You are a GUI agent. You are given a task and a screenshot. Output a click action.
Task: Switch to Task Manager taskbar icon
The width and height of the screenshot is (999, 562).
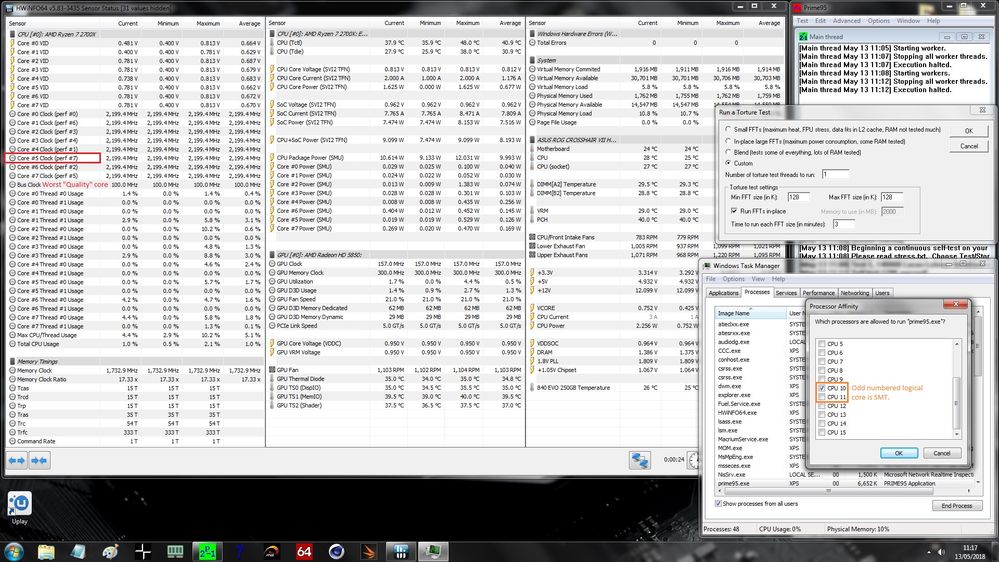coord(433,552)
